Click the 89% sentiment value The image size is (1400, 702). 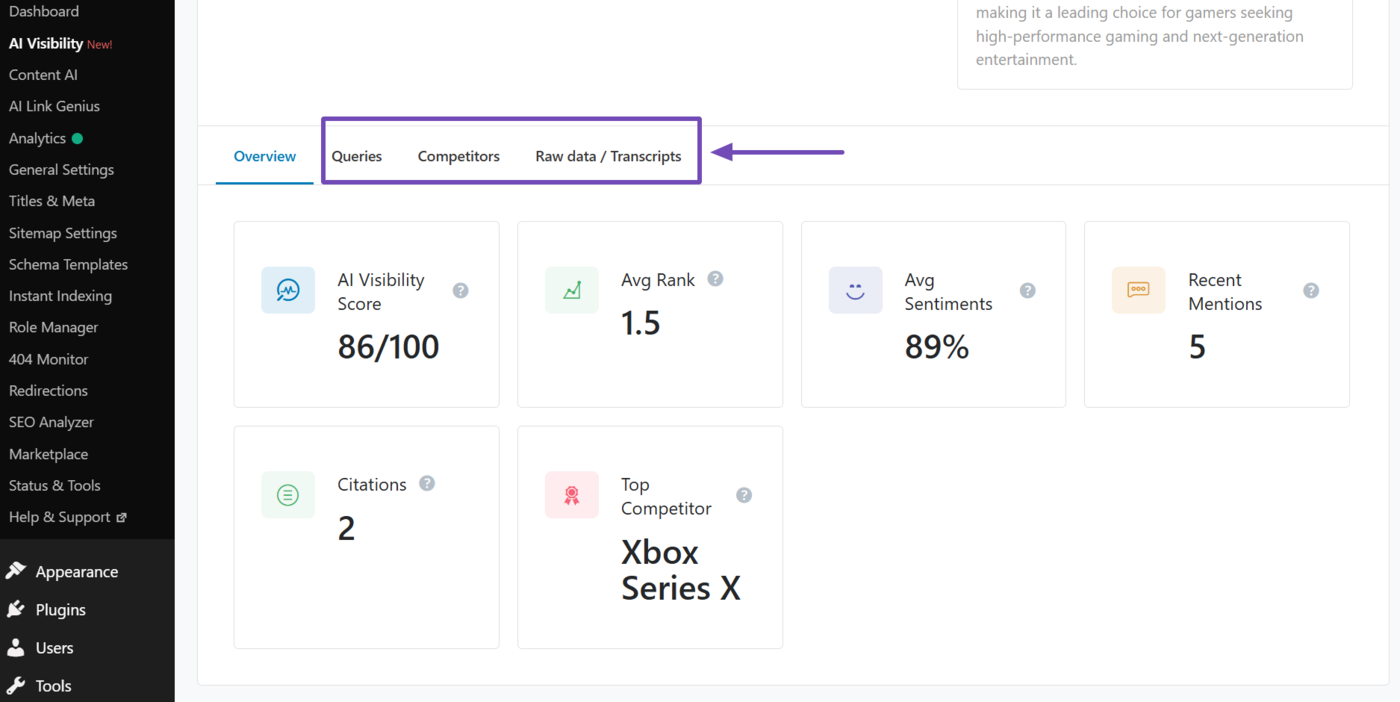tap(937, 347)
